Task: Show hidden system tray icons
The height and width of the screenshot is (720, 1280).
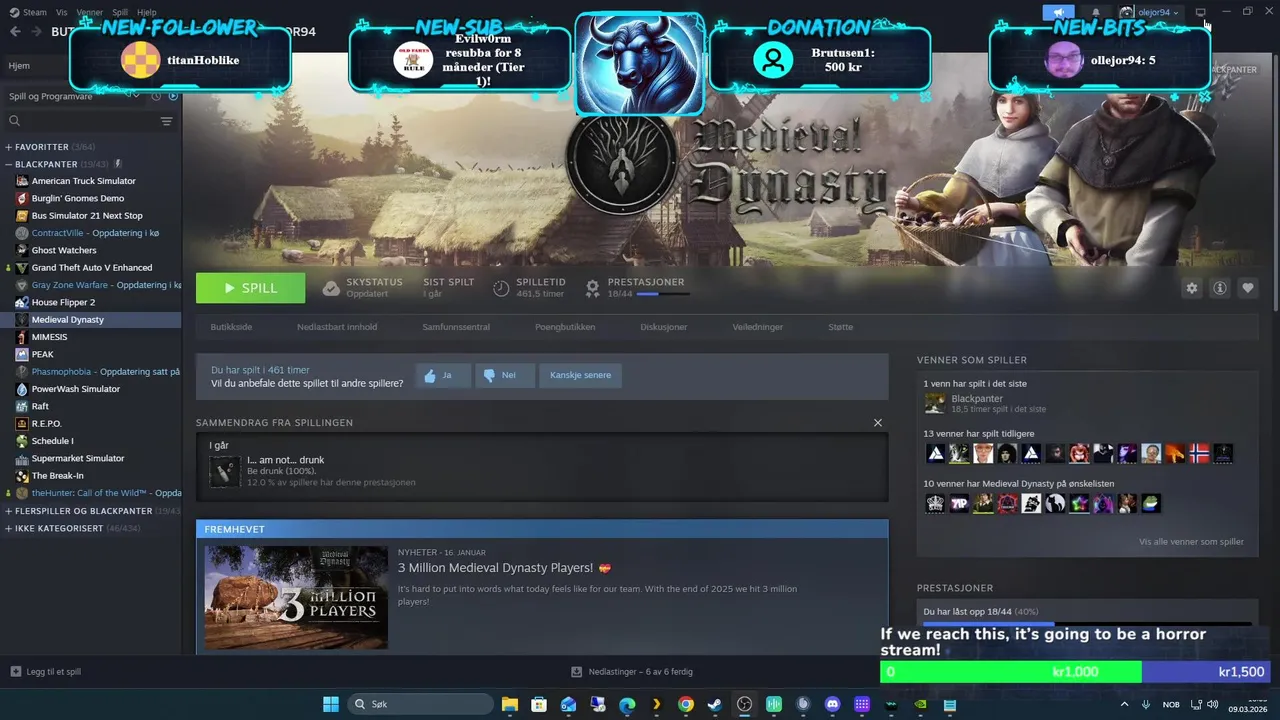Action: (x=1125, y=704)
